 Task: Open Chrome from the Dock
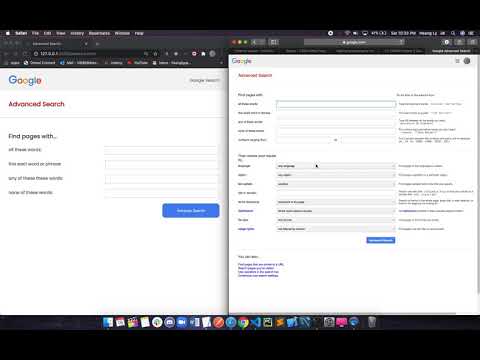pos(243,322)
